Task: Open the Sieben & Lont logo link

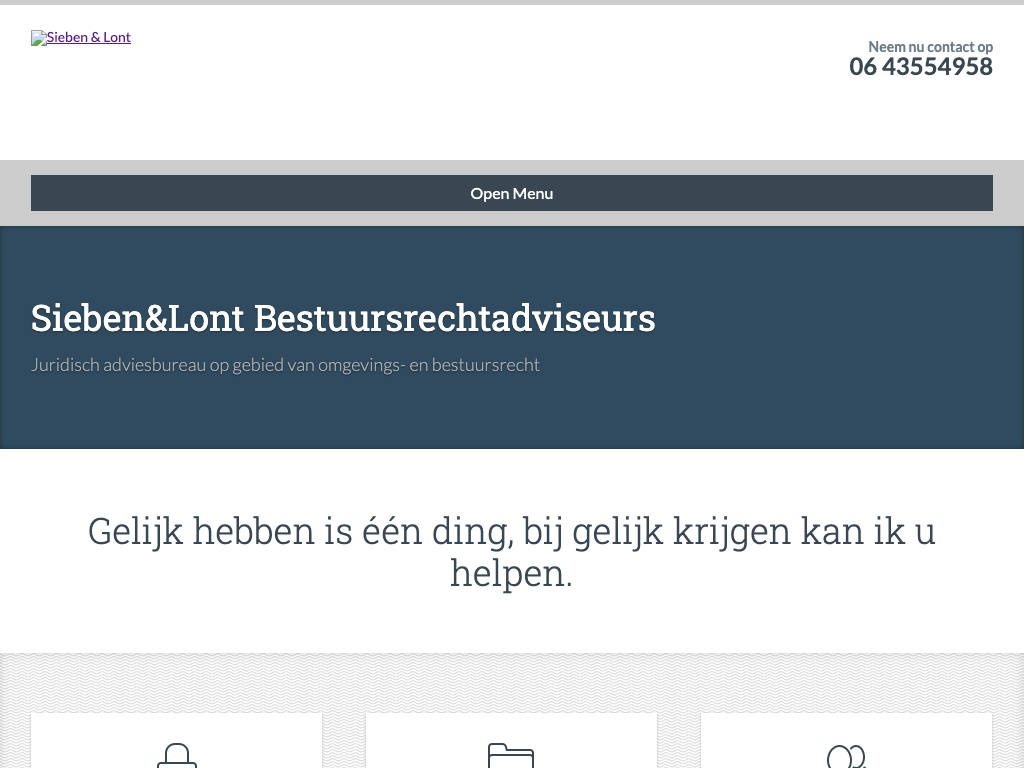Action: coord(88,38)
